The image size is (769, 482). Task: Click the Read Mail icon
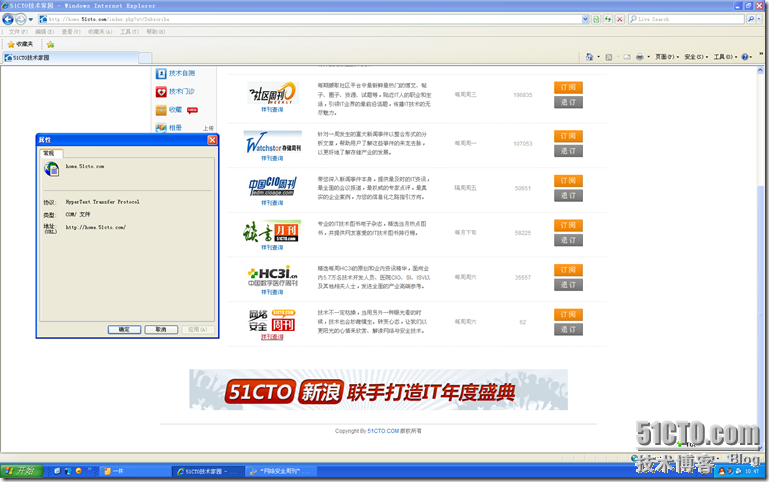(627, 57)
